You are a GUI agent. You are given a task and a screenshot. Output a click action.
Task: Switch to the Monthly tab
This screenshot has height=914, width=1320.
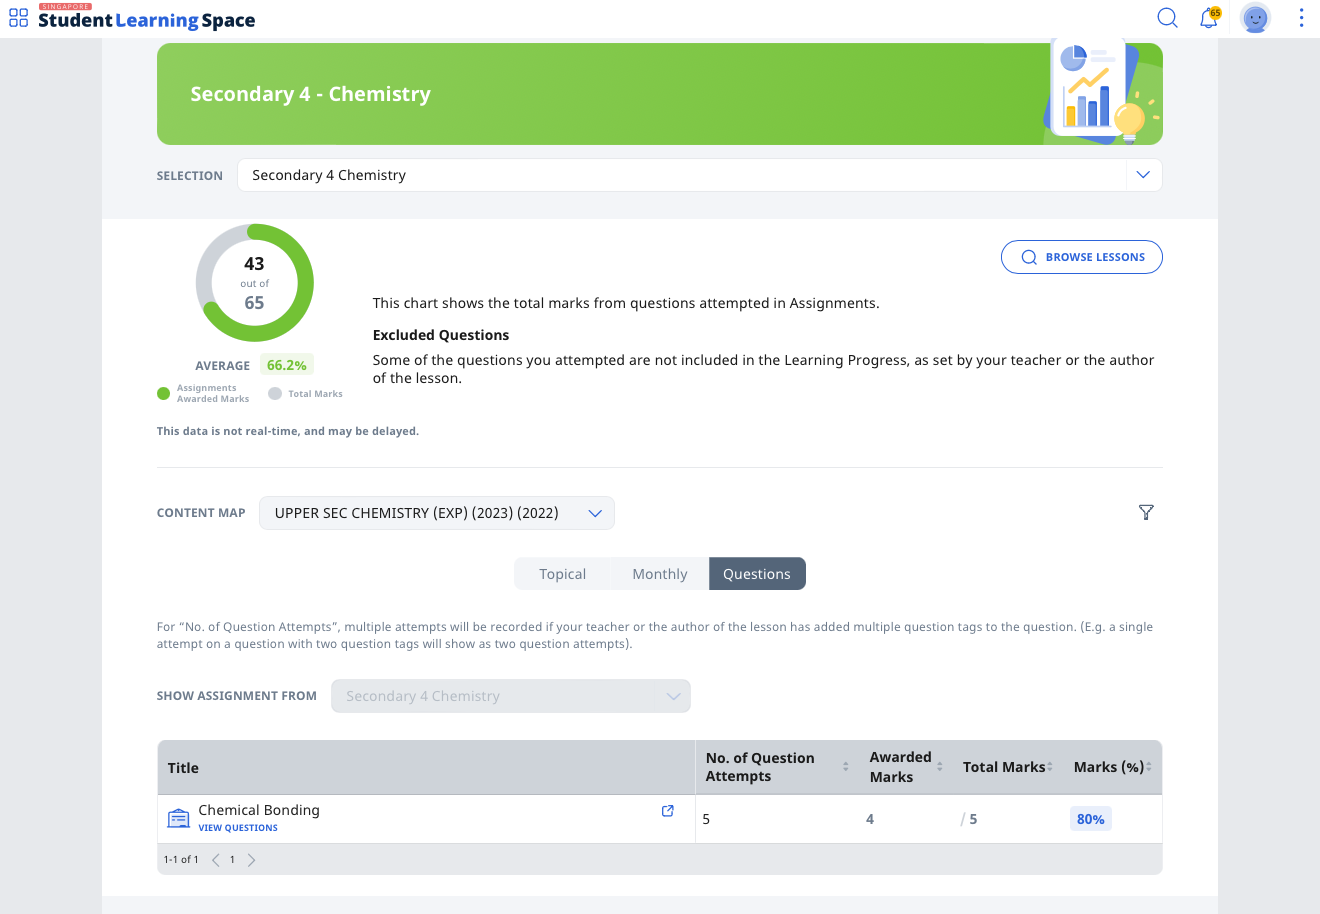click(660, 574)
